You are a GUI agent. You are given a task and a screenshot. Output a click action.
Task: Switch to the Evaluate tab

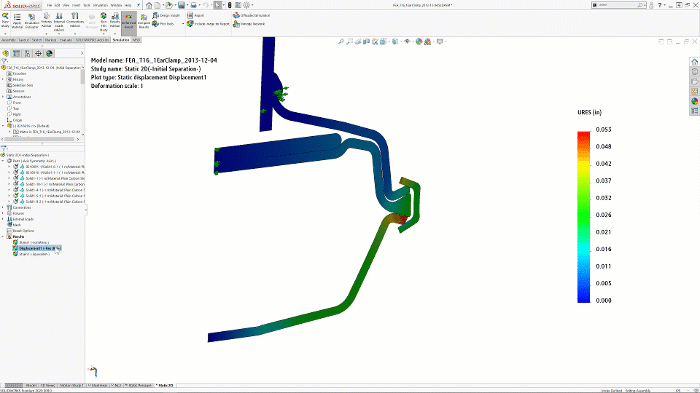(x=66, y=40)
